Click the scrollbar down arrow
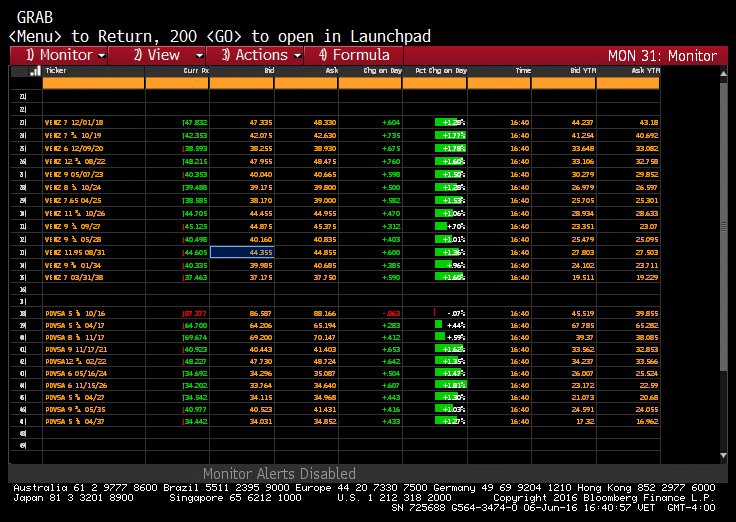The width and height of the screenshot is (736, 522). point(723,455)
